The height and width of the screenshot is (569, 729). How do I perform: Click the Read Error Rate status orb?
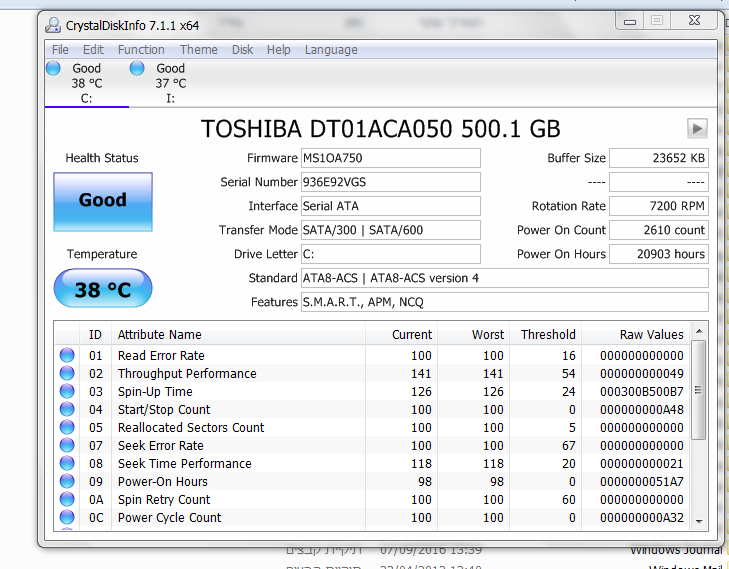click(x=67, y=356)
